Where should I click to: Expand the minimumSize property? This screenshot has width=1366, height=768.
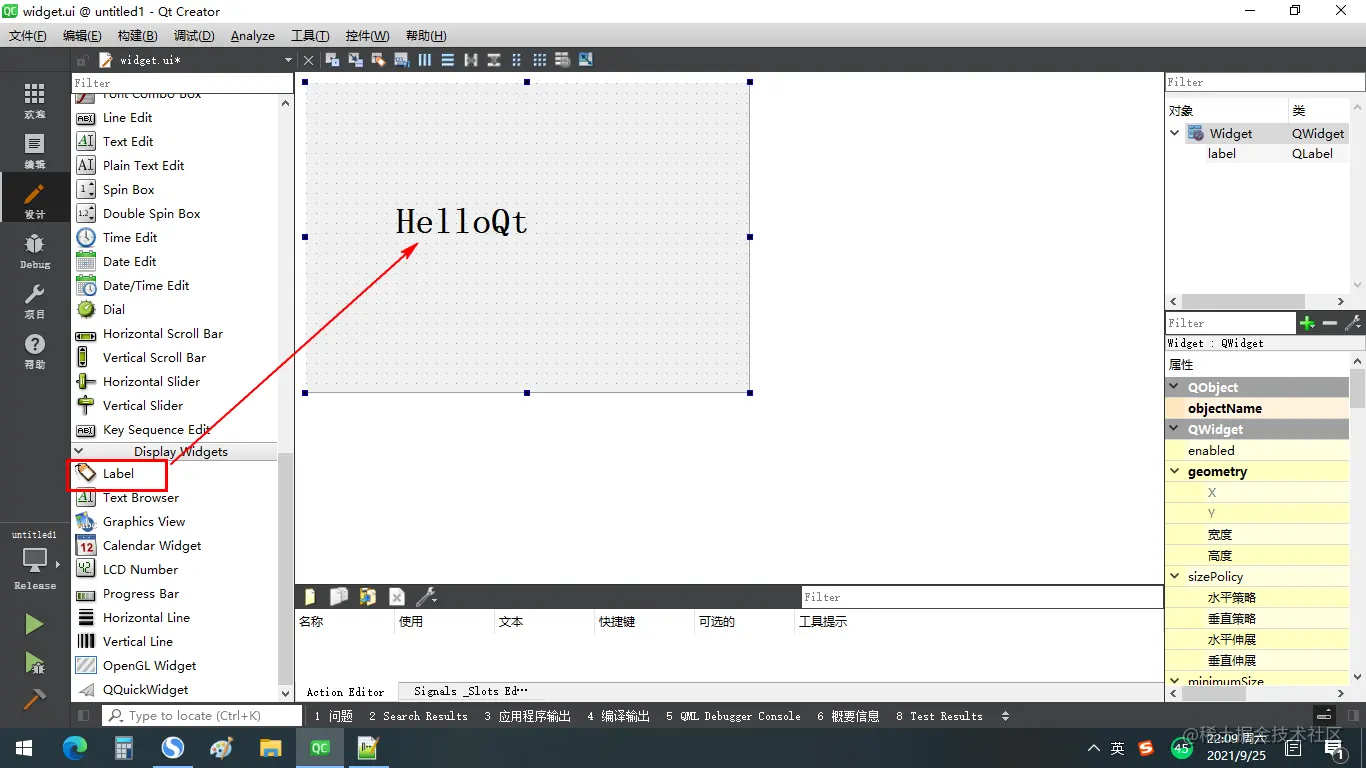(1175, 681)
